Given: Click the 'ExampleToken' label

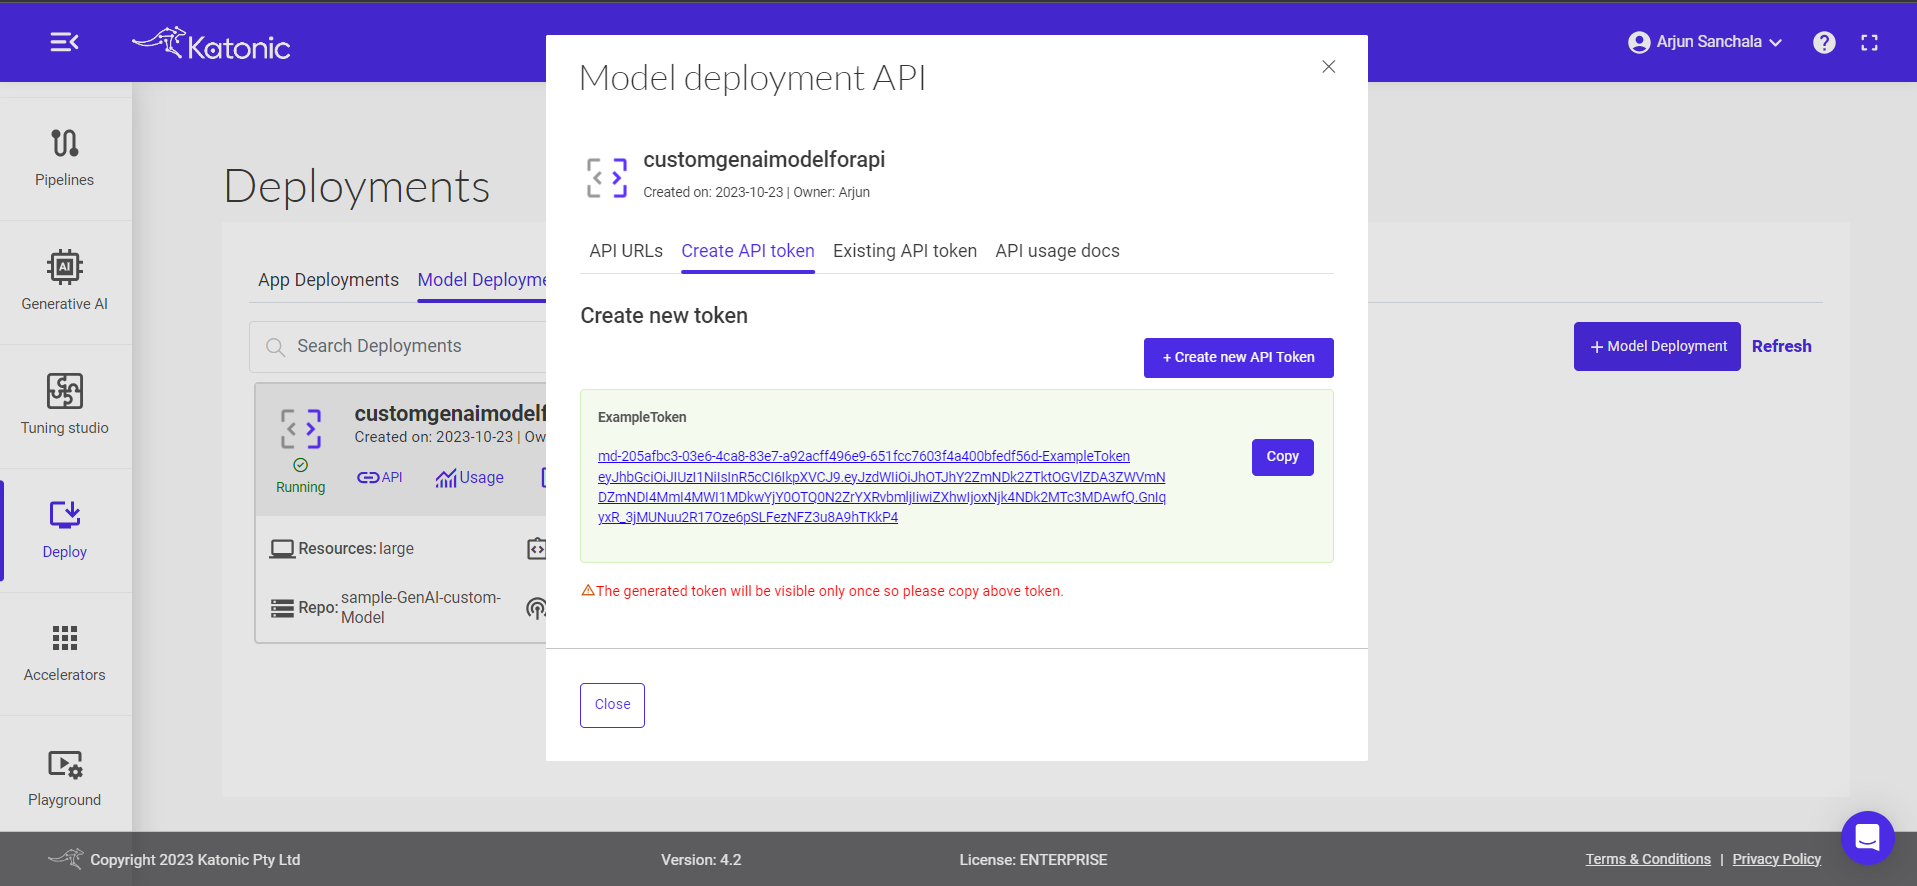Looking at the screenshot, I should point(642,417).
